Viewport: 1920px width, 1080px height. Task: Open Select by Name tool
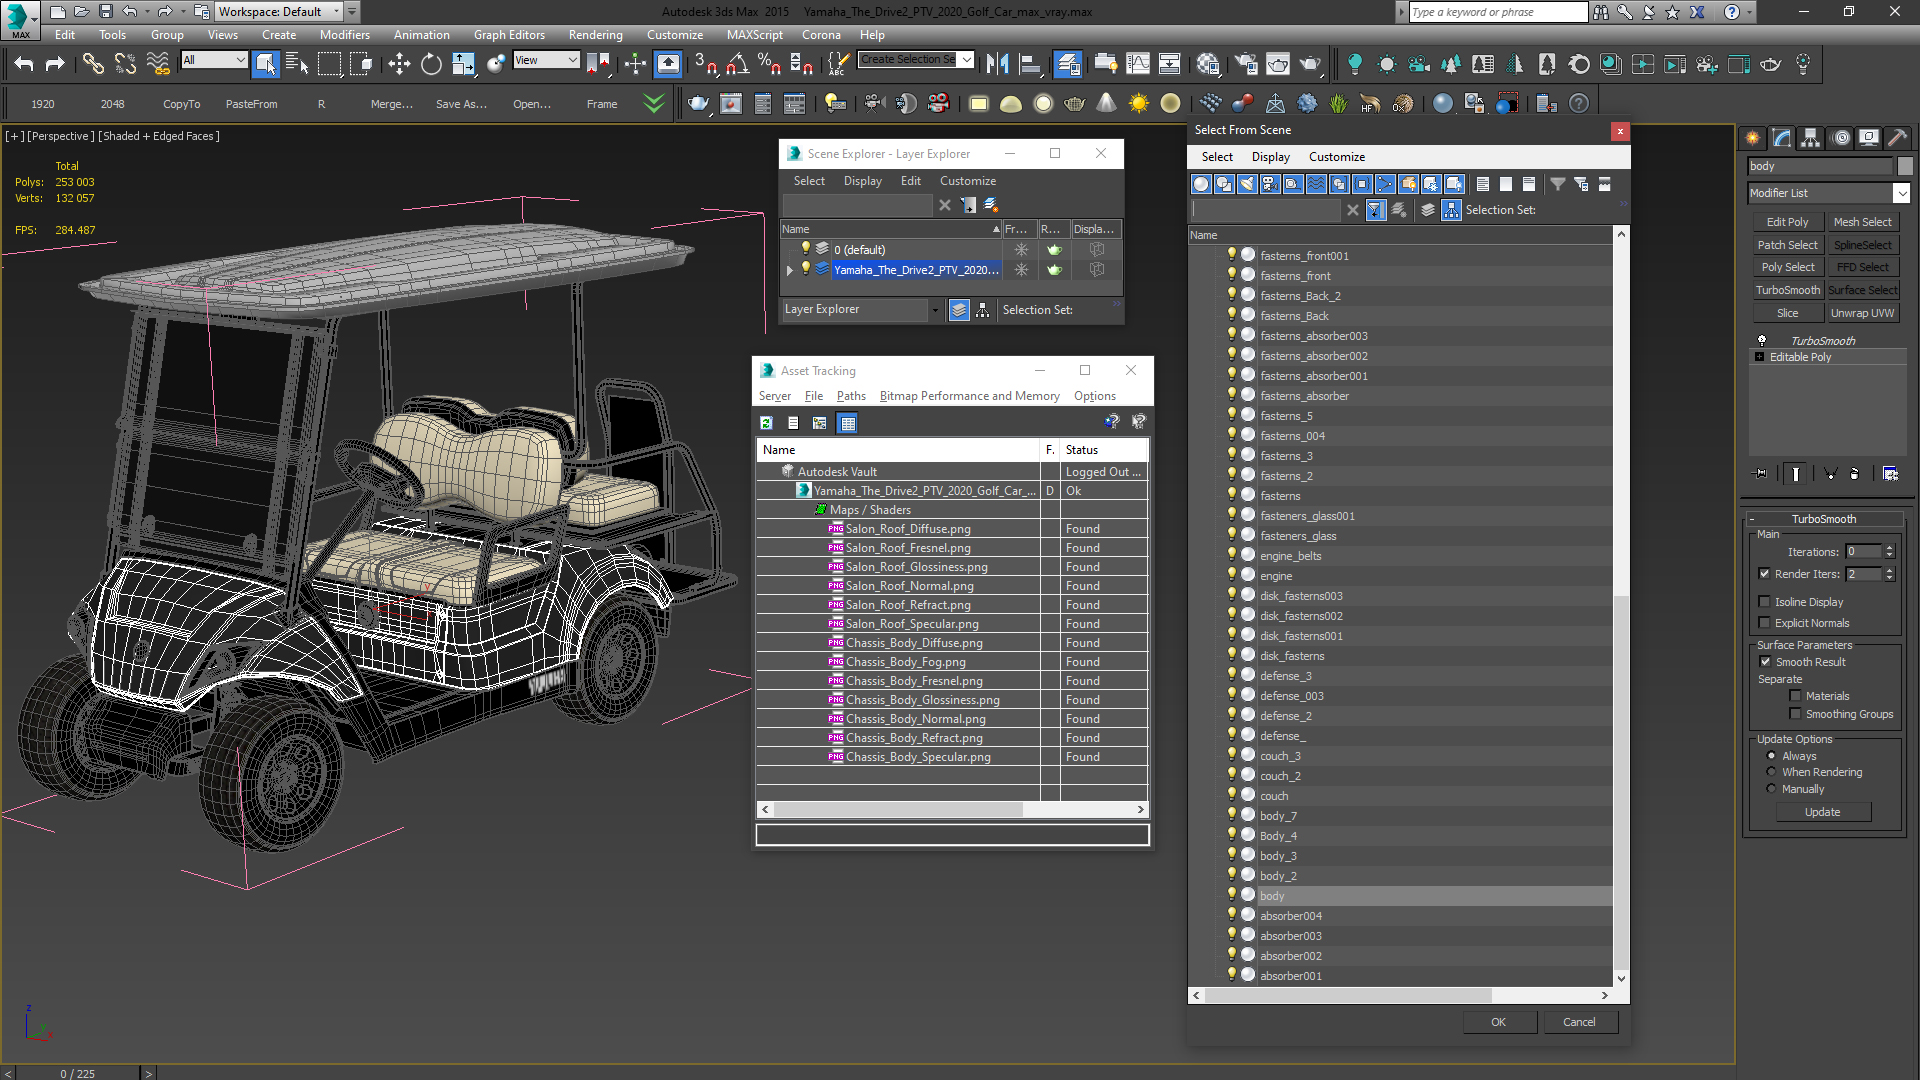(297, 64)
